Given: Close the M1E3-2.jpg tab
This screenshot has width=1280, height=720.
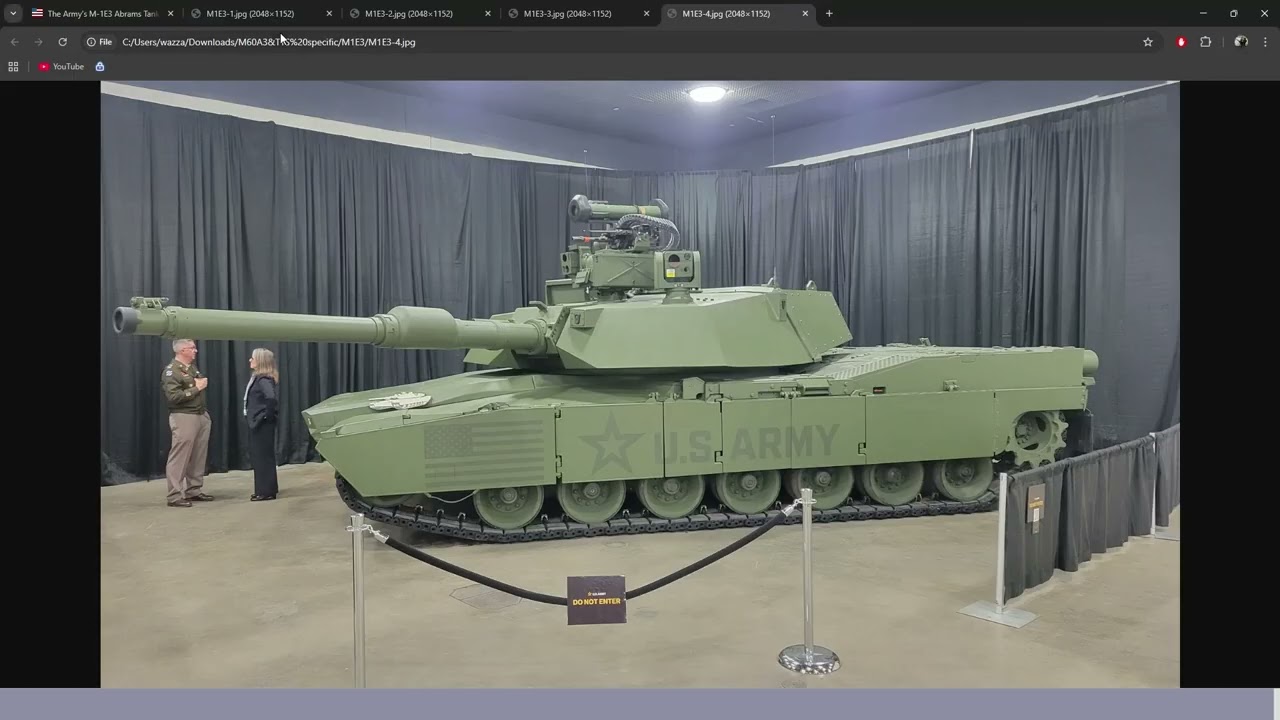Looking at the screenshot, I should click(488, 14).
